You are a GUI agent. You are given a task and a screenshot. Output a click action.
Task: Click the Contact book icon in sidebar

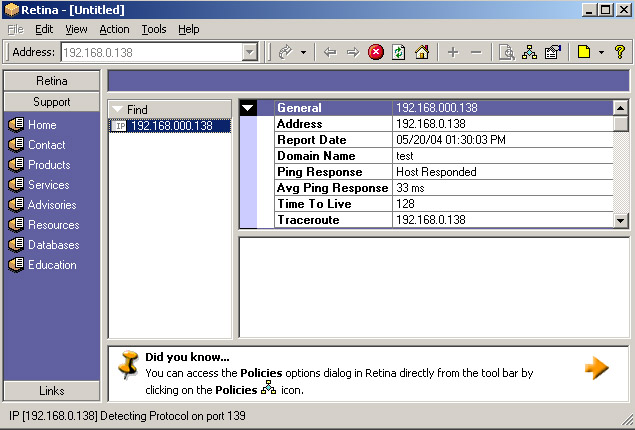pyautogui.click(x=16, y=145)
